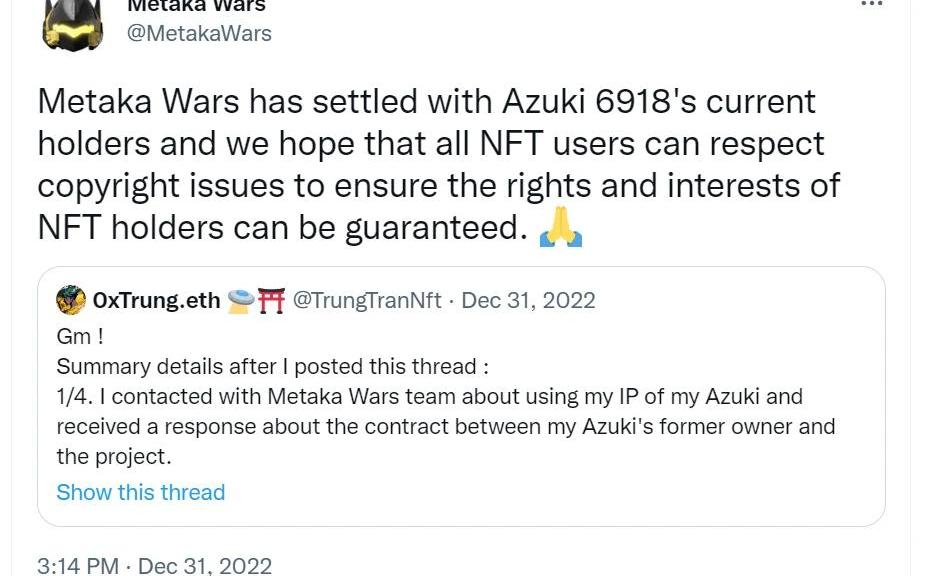Image resolution: width=929 pixels, height=576 pixels.
Task: Visit the @TrungTranNft handle
Action: pos(367,300)
